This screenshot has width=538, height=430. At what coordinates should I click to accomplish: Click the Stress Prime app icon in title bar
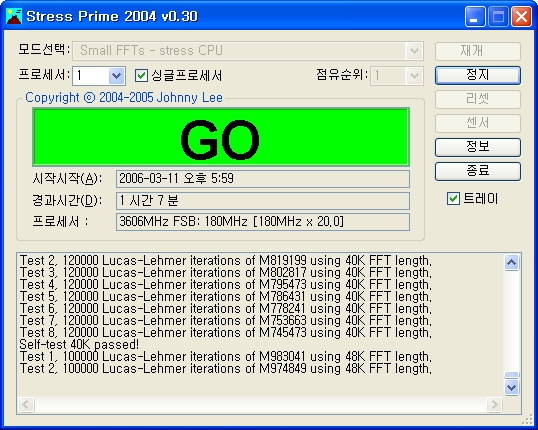click(x=14, y=16)
